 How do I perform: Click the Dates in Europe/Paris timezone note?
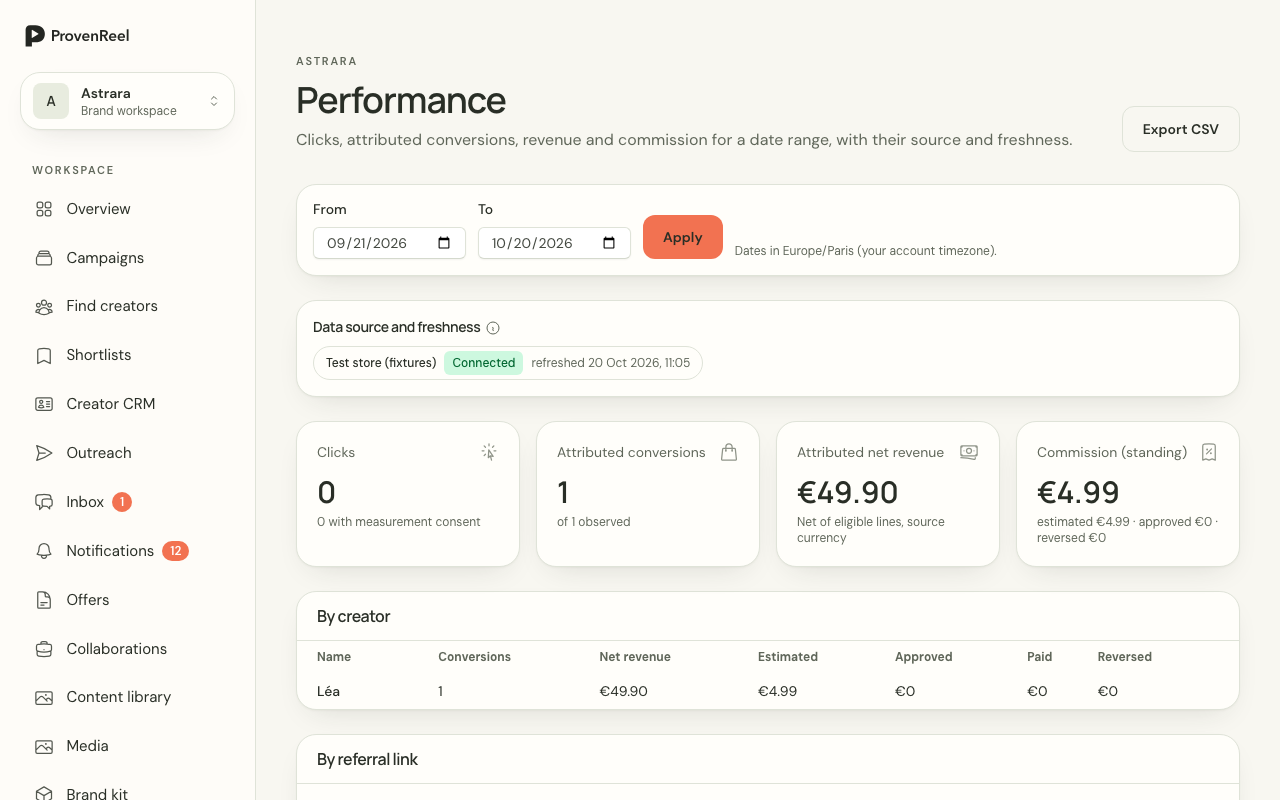click(x=866, y=251)
